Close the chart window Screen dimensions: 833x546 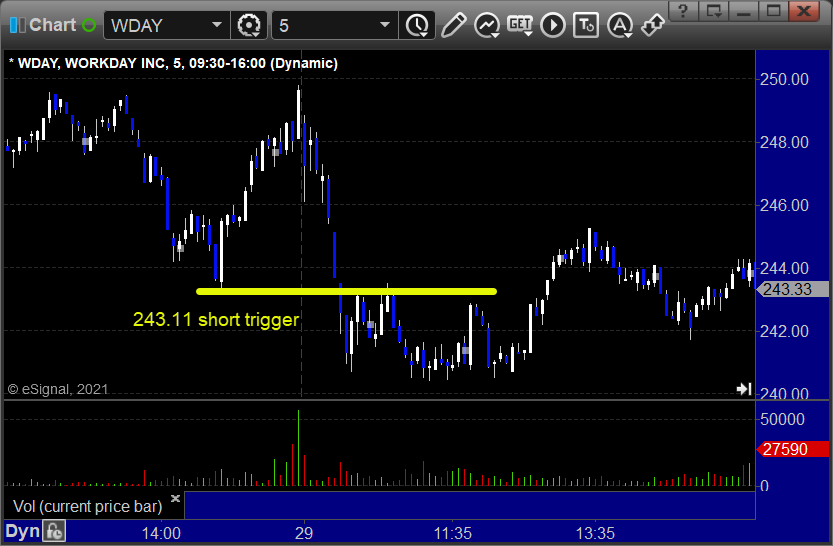click(804, 11)
